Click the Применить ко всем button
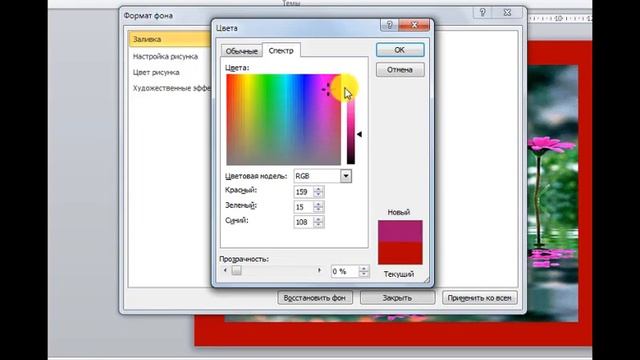The width and height of the screenshot is (640, 360). pyautogui.click(x=480, y=298)
